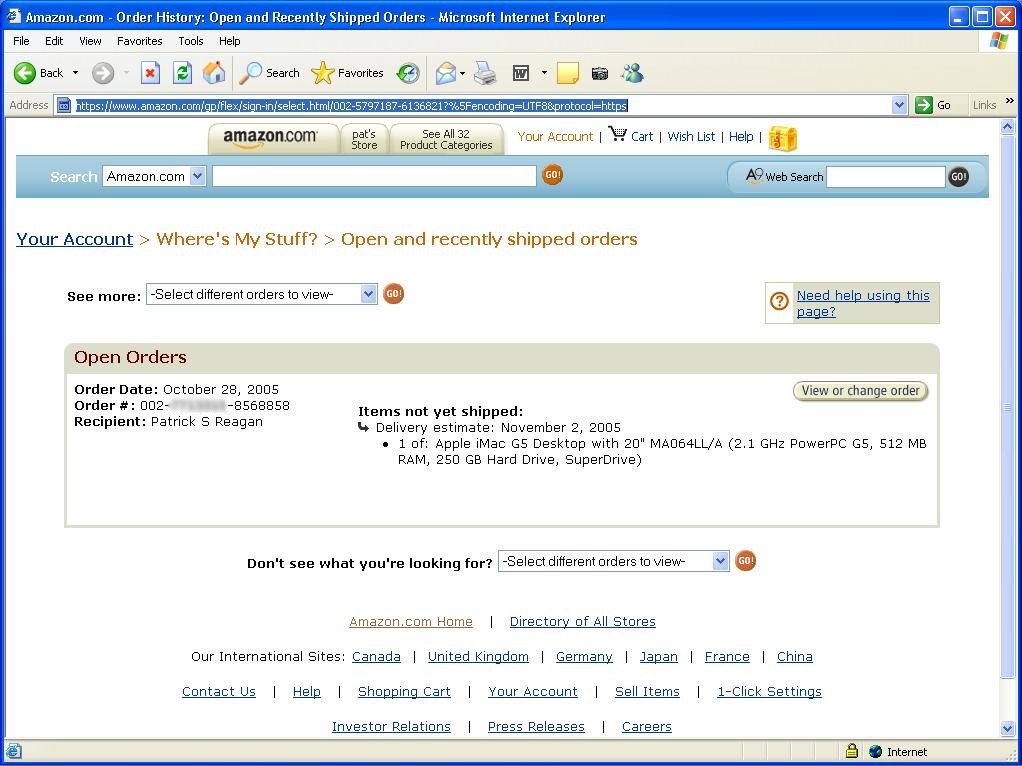Open the address bar dropdown arrow
This screenshot has width=1022, height=766.
[899, 105]
